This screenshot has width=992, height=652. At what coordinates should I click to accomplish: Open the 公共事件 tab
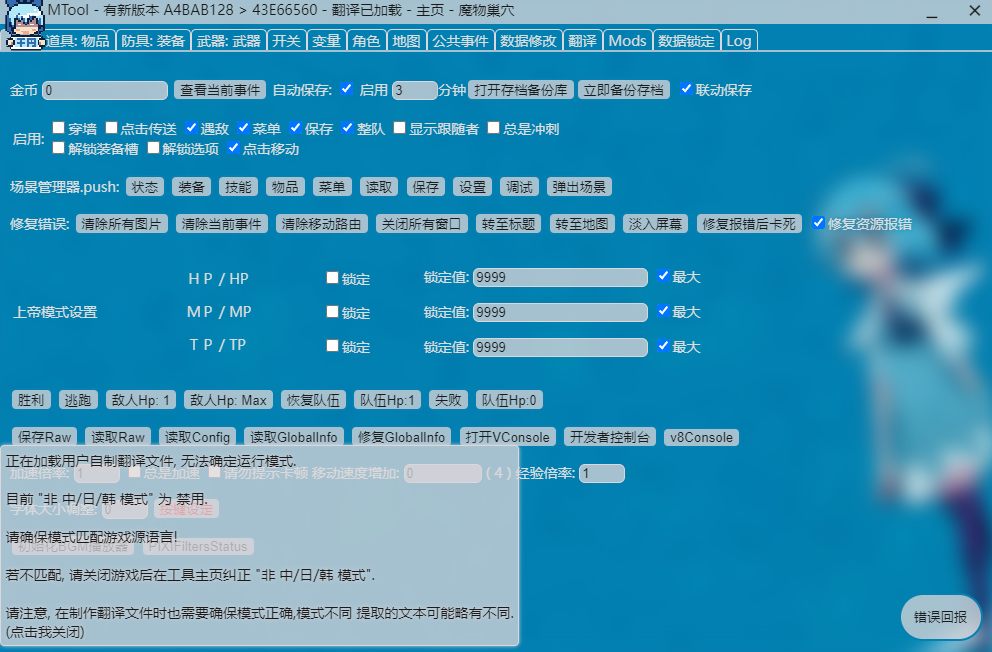point(461,40)
